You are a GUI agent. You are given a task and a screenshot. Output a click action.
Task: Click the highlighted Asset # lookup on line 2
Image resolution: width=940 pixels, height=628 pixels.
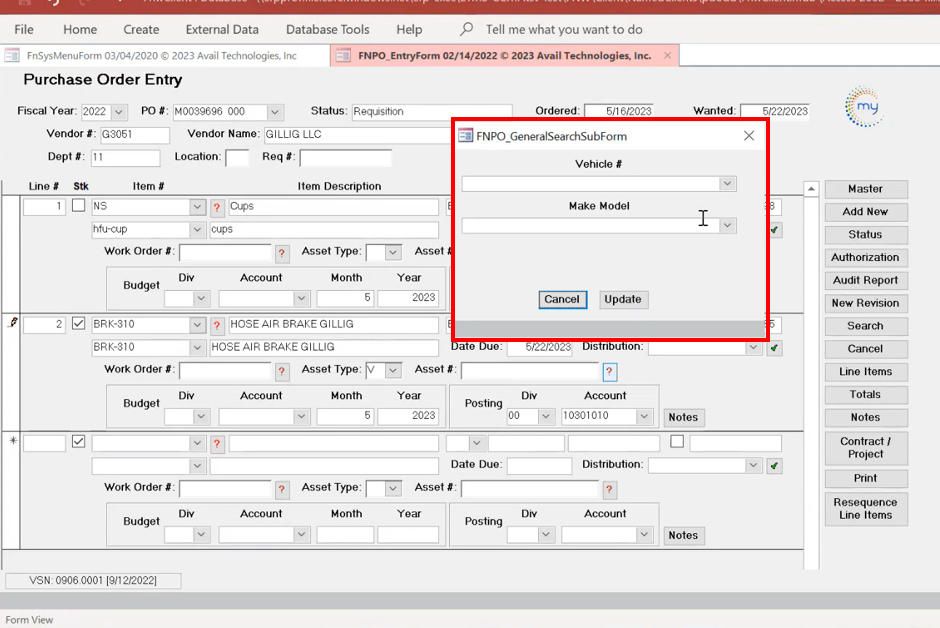[609, 371]
